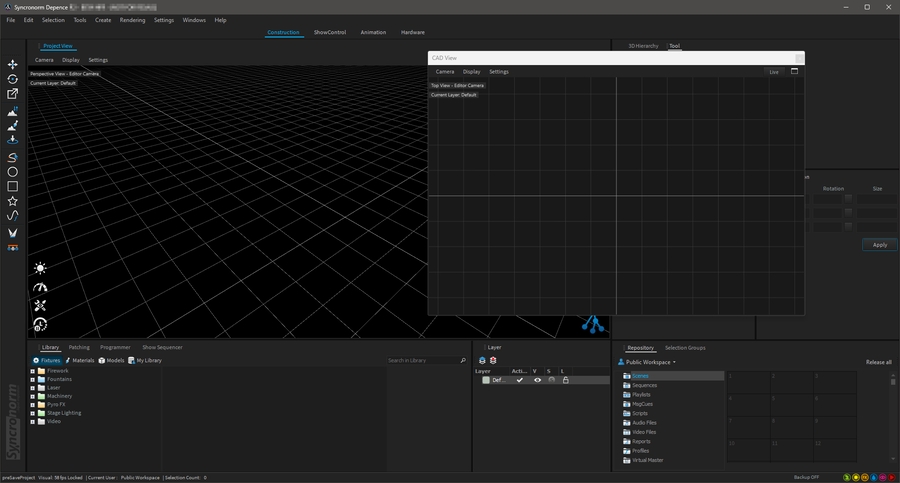Image resolution: width=900 pixels, height=483 pixels.
Task: Click the Release all button
Action: click(878, 362)
